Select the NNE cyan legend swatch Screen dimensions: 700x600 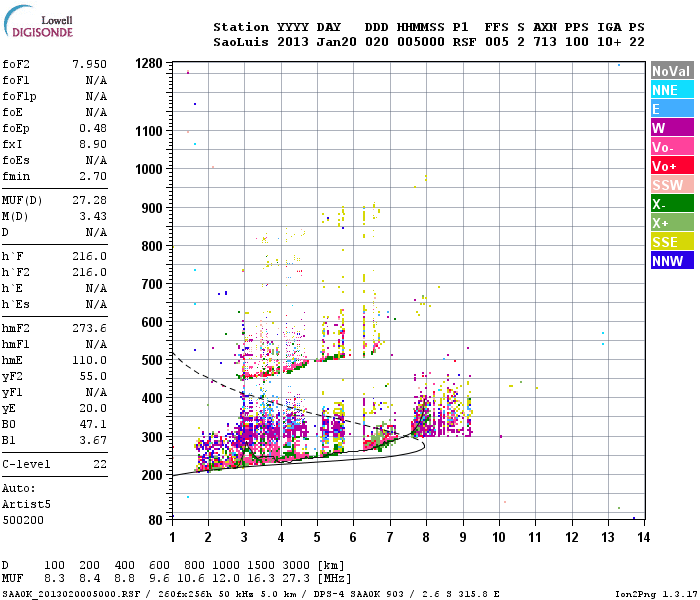pos(672,90)
